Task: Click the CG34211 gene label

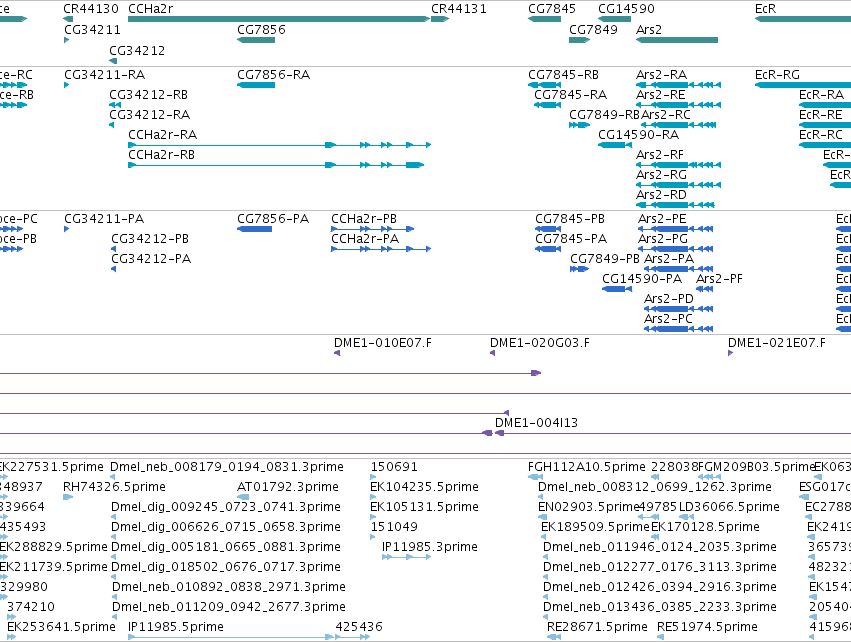Action: pos(92,29)
